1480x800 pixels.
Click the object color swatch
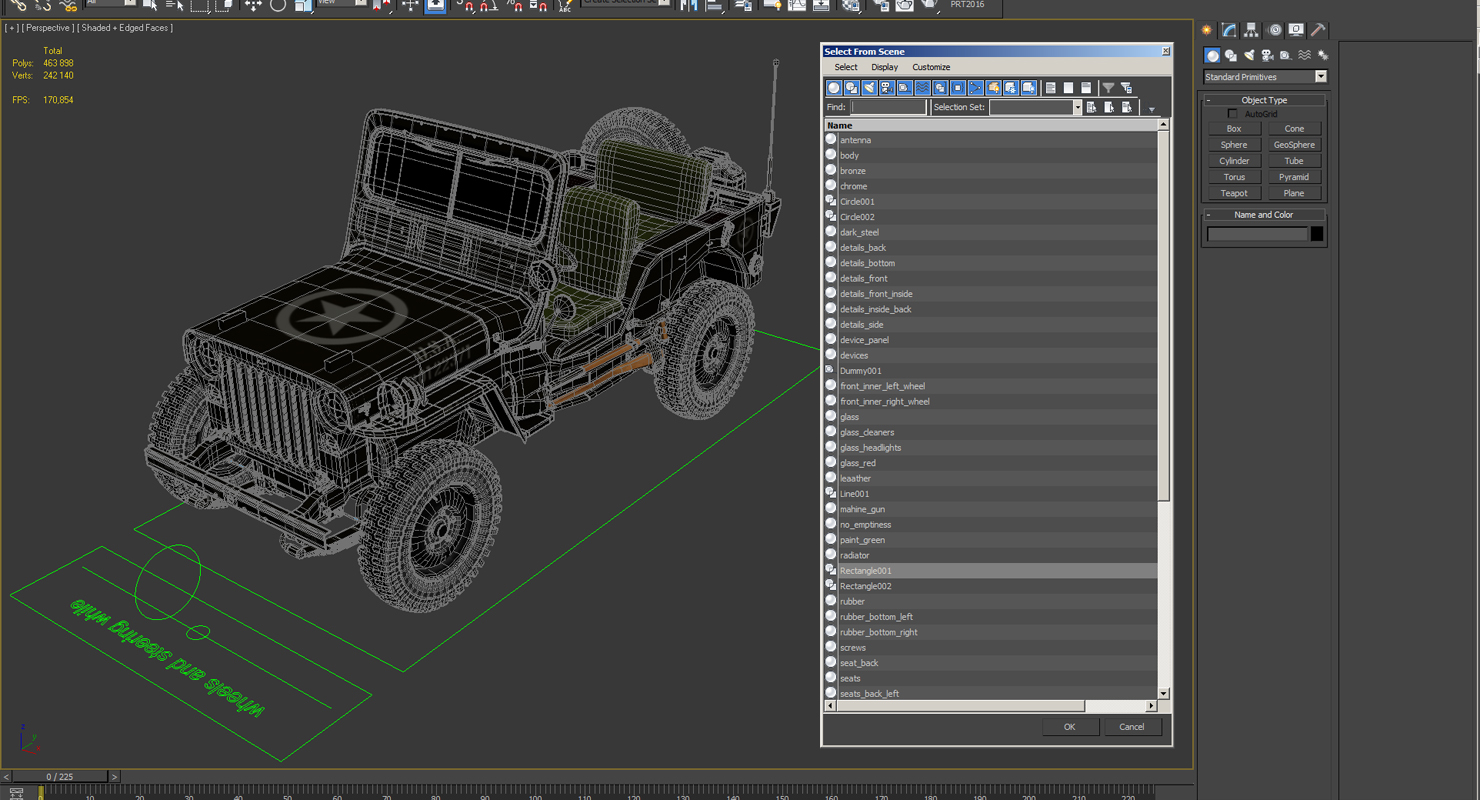(x=1317, y=234)
